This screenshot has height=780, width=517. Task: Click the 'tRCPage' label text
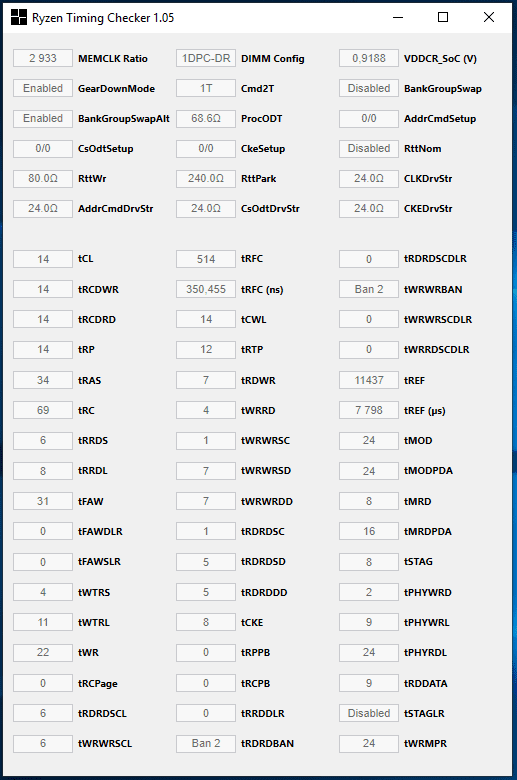[98, 683]
